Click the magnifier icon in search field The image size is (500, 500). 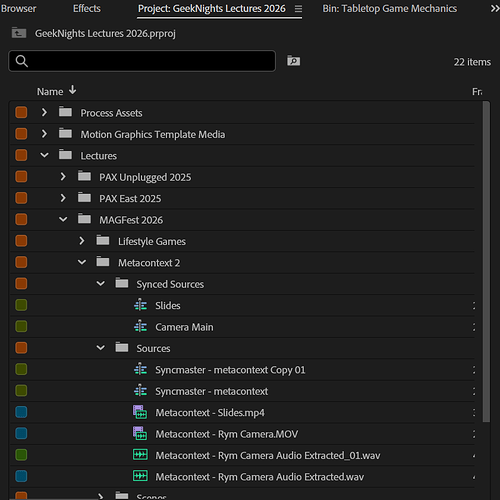pos(22,61)
